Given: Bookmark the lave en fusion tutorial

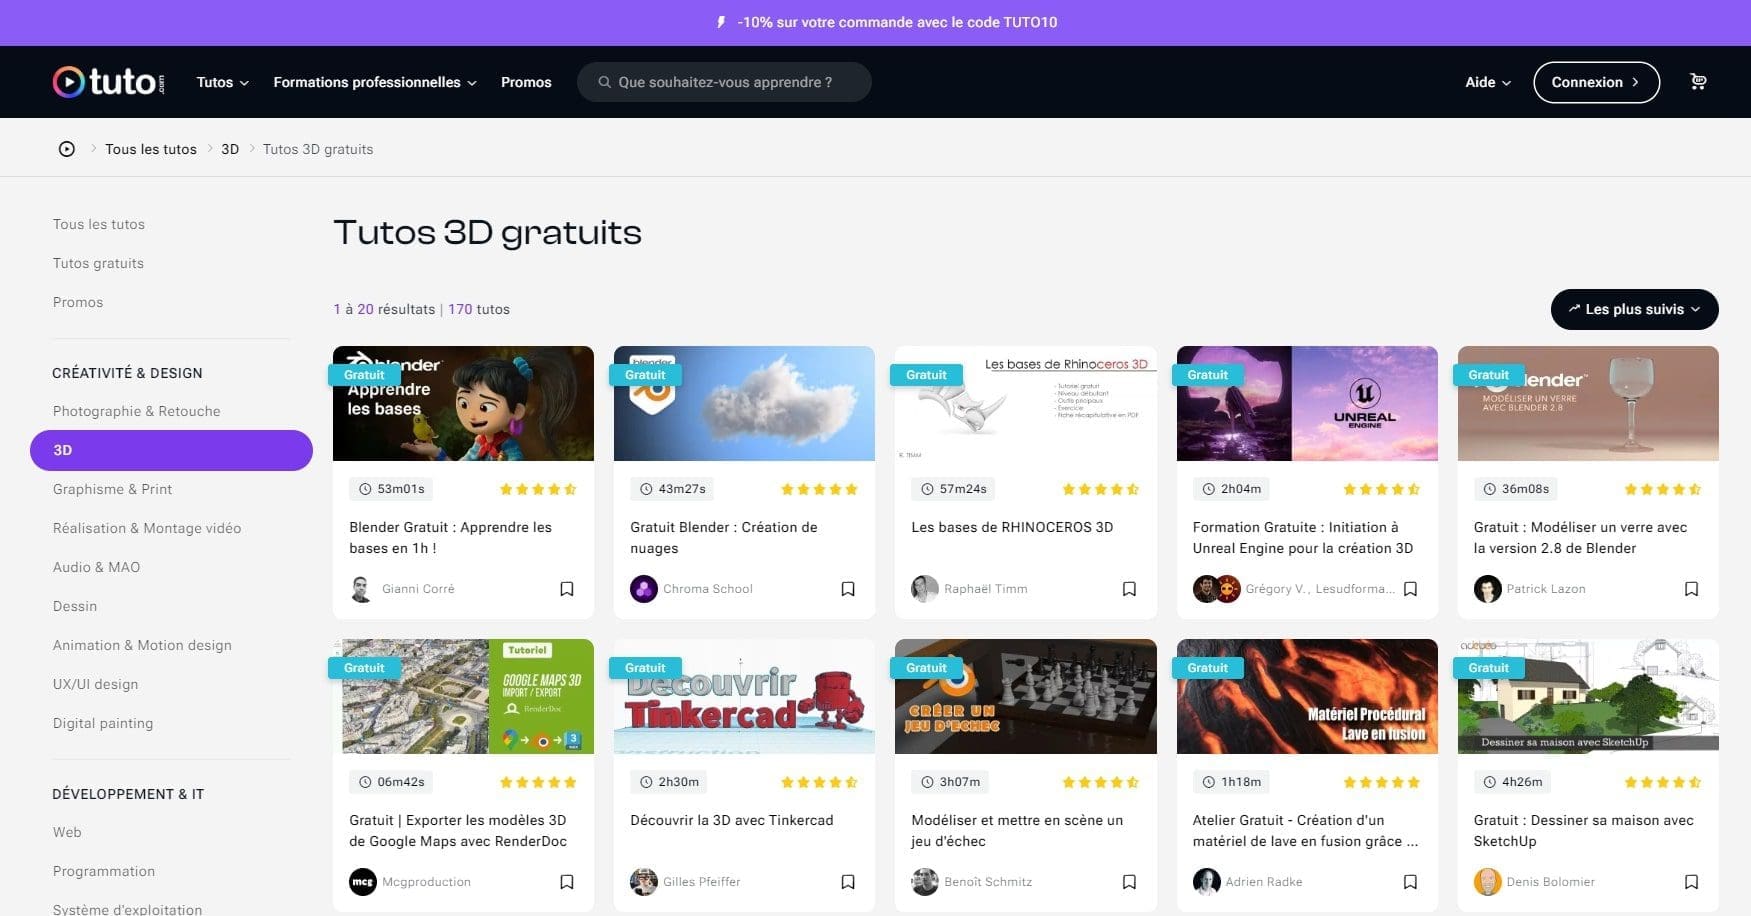Looking at the screenshot, I should click(x=1410, y=882).
